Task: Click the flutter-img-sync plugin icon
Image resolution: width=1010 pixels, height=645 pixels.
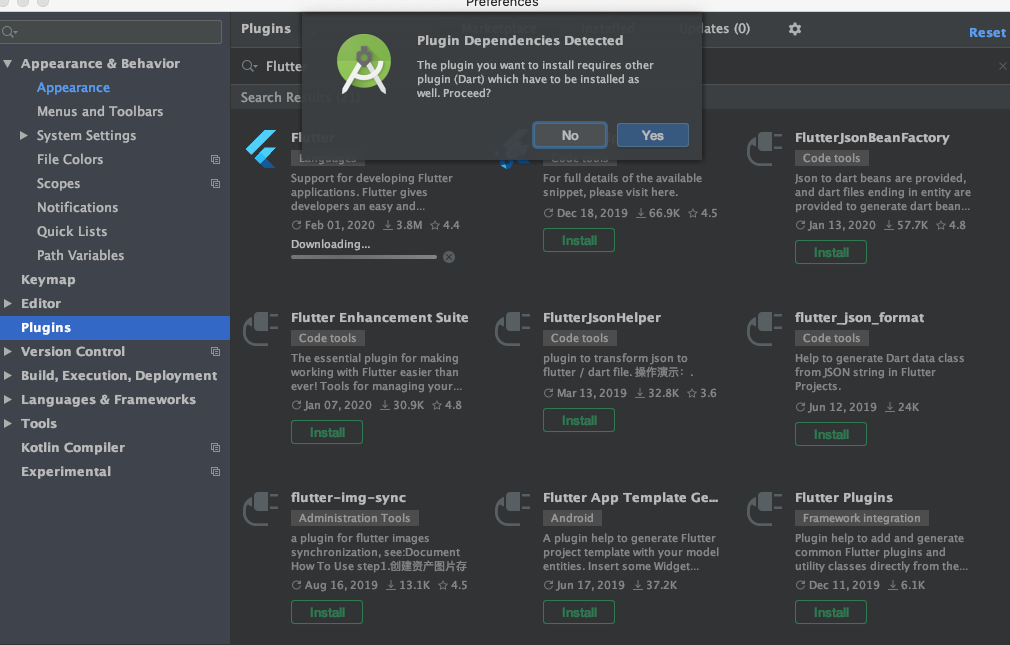Action: [260, 508]
